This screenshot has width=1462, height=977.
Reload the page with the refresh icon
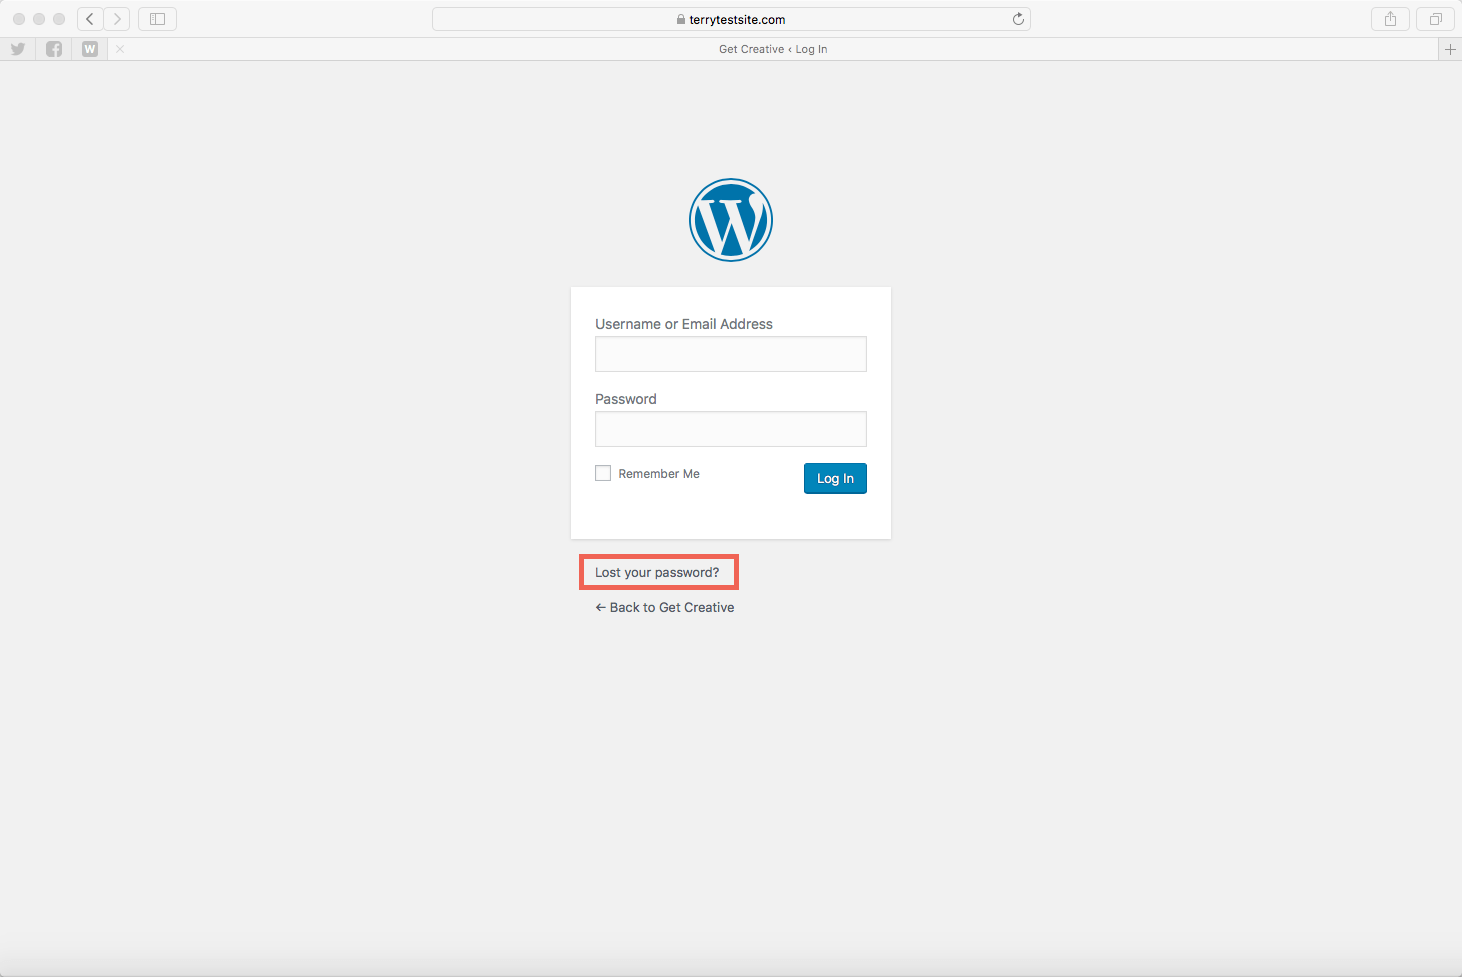pyautogui.click(x=1018, y=19)
